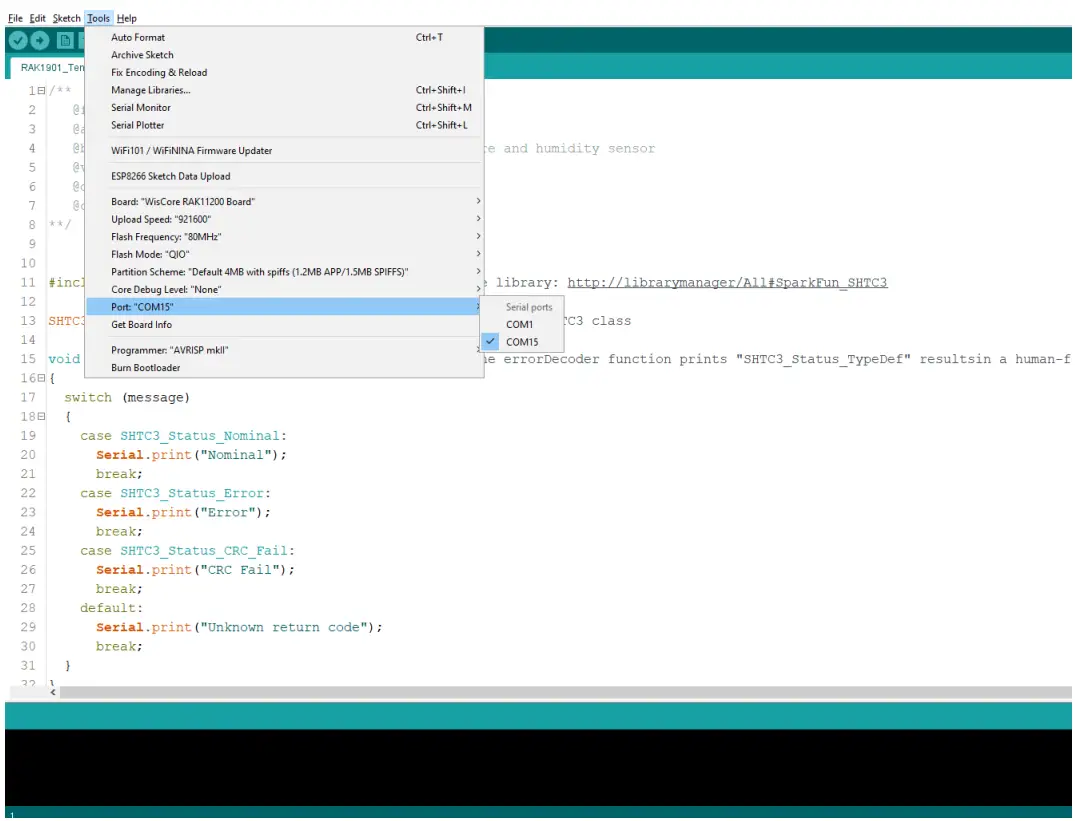Select Serial Monitor from Tools menu
The width and height of the screenshot is (1075, 821).
(141, 108)
